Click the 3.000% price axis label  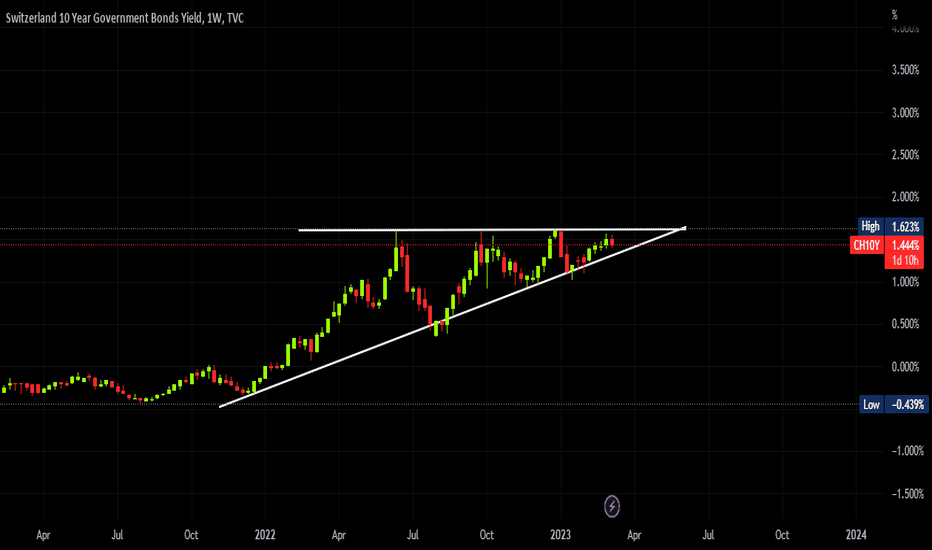[905, 112]
